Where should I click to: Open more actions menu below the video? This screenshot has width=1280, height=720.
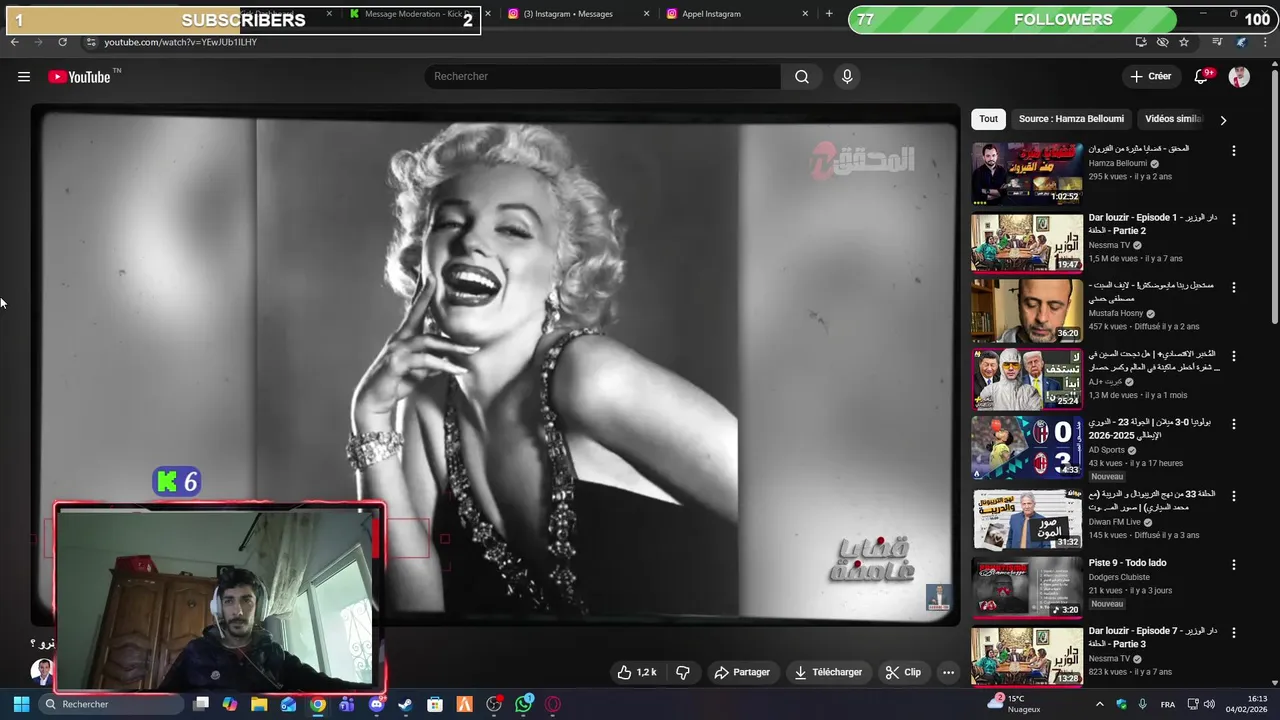pos(948,672)
